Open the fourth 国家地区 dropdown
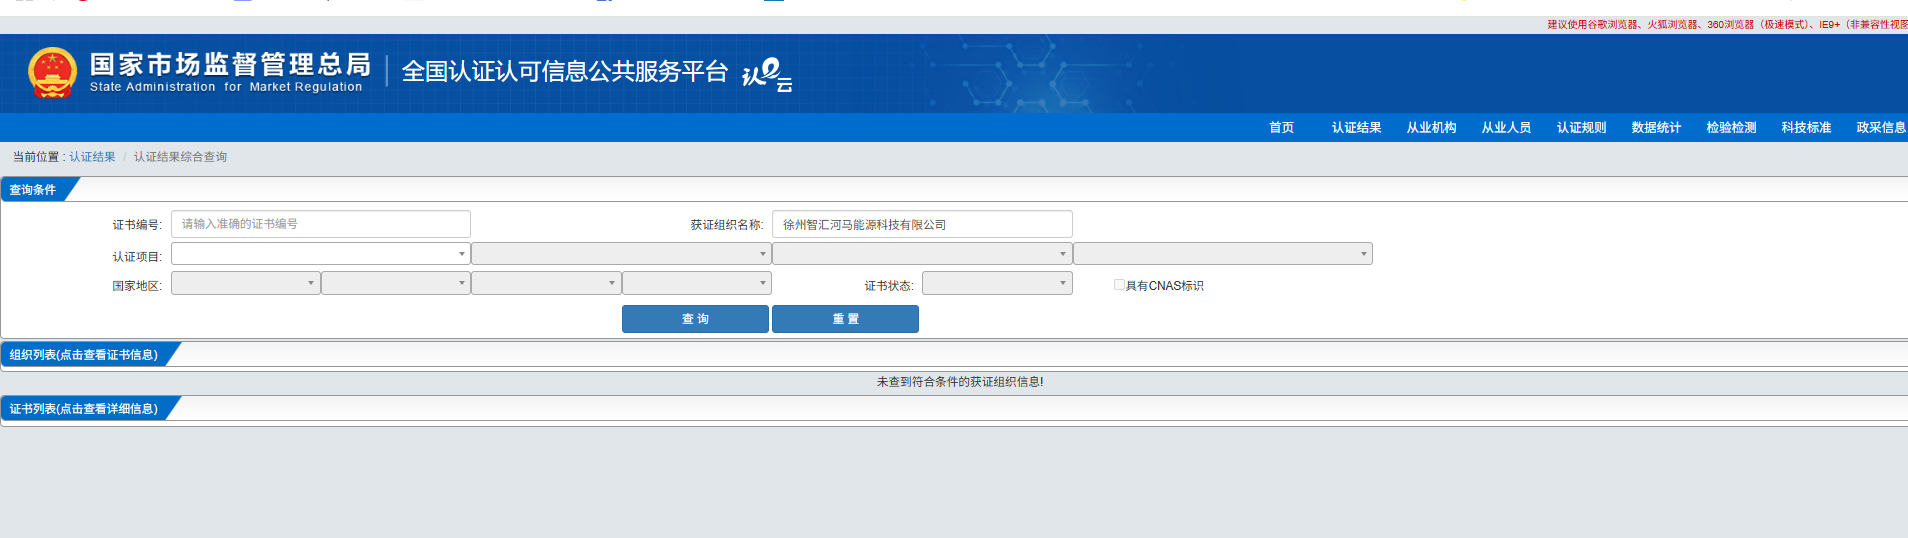 pos(697,283)
